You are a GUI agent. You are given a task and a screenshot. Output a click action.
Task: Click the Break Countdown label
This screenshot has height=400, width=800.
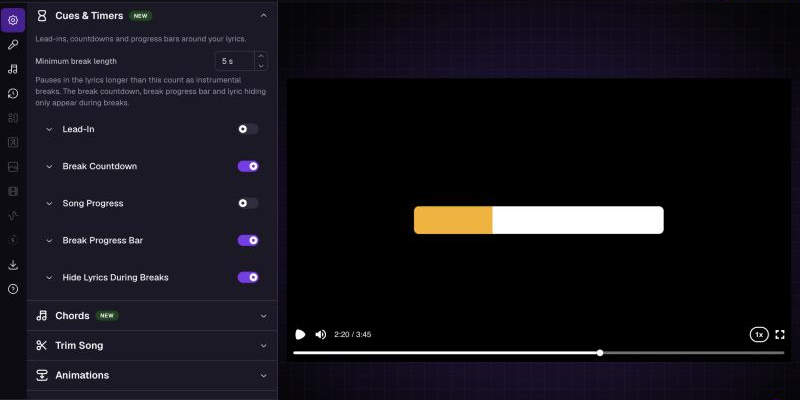pos(99,166)
